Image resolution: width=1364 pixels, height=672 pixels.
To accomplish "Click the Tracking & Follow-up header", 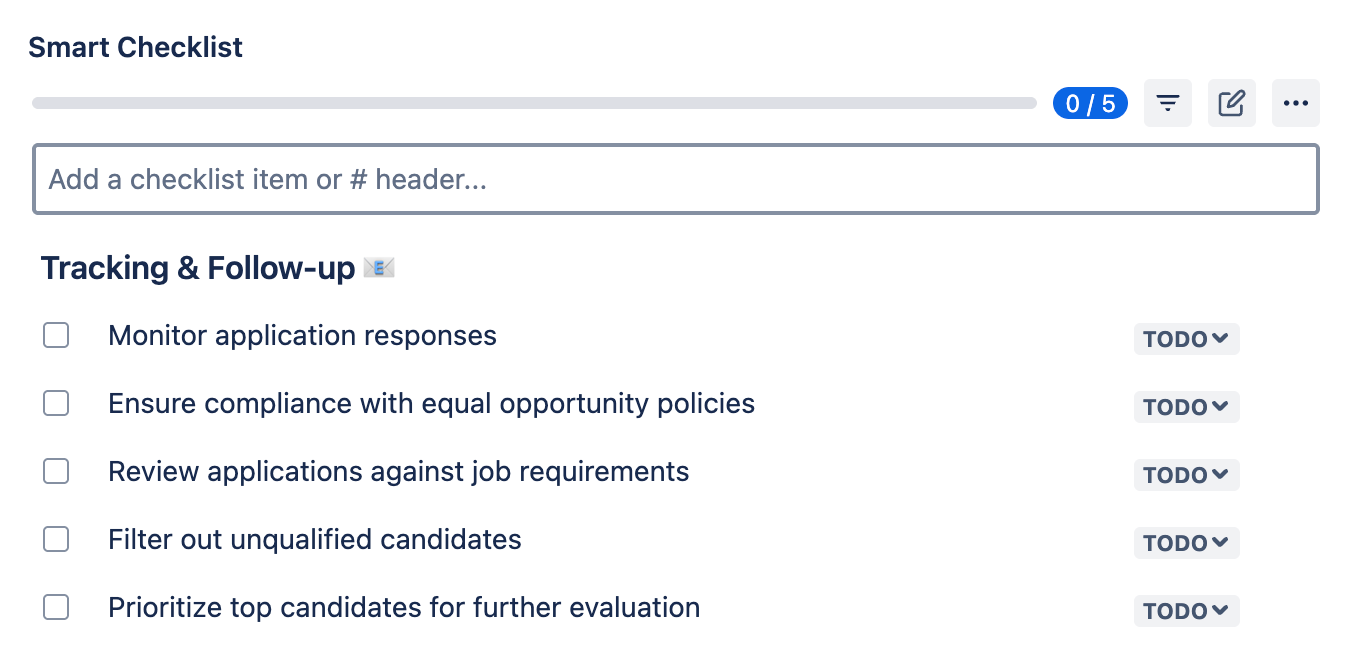I will [198, 268].
